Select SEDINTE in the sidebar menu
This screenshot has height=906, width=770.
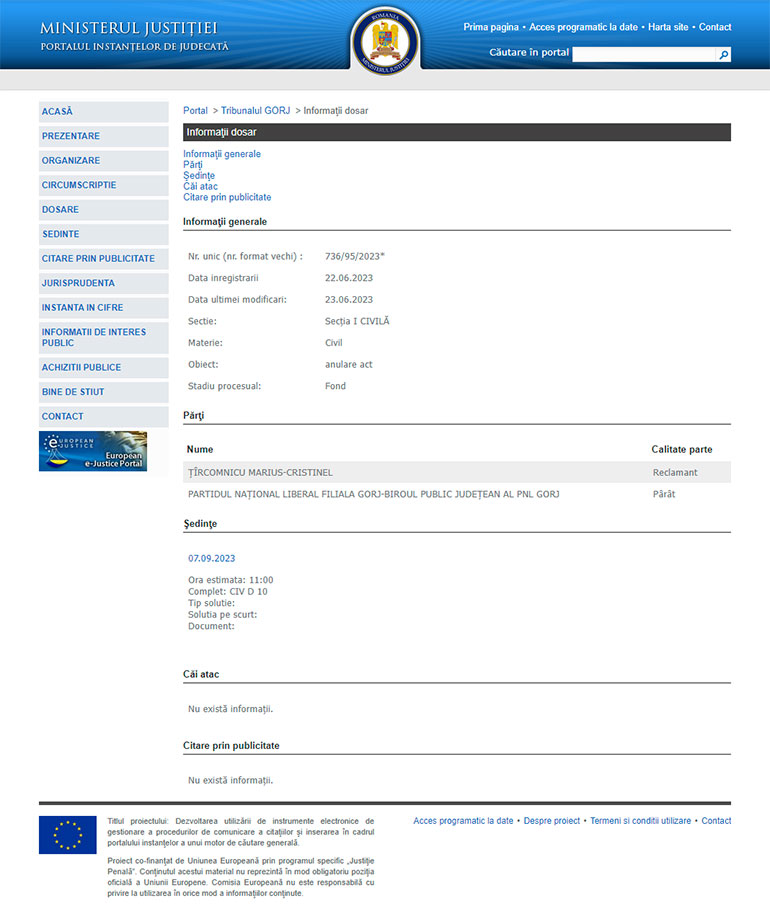[x=103, y=235]
